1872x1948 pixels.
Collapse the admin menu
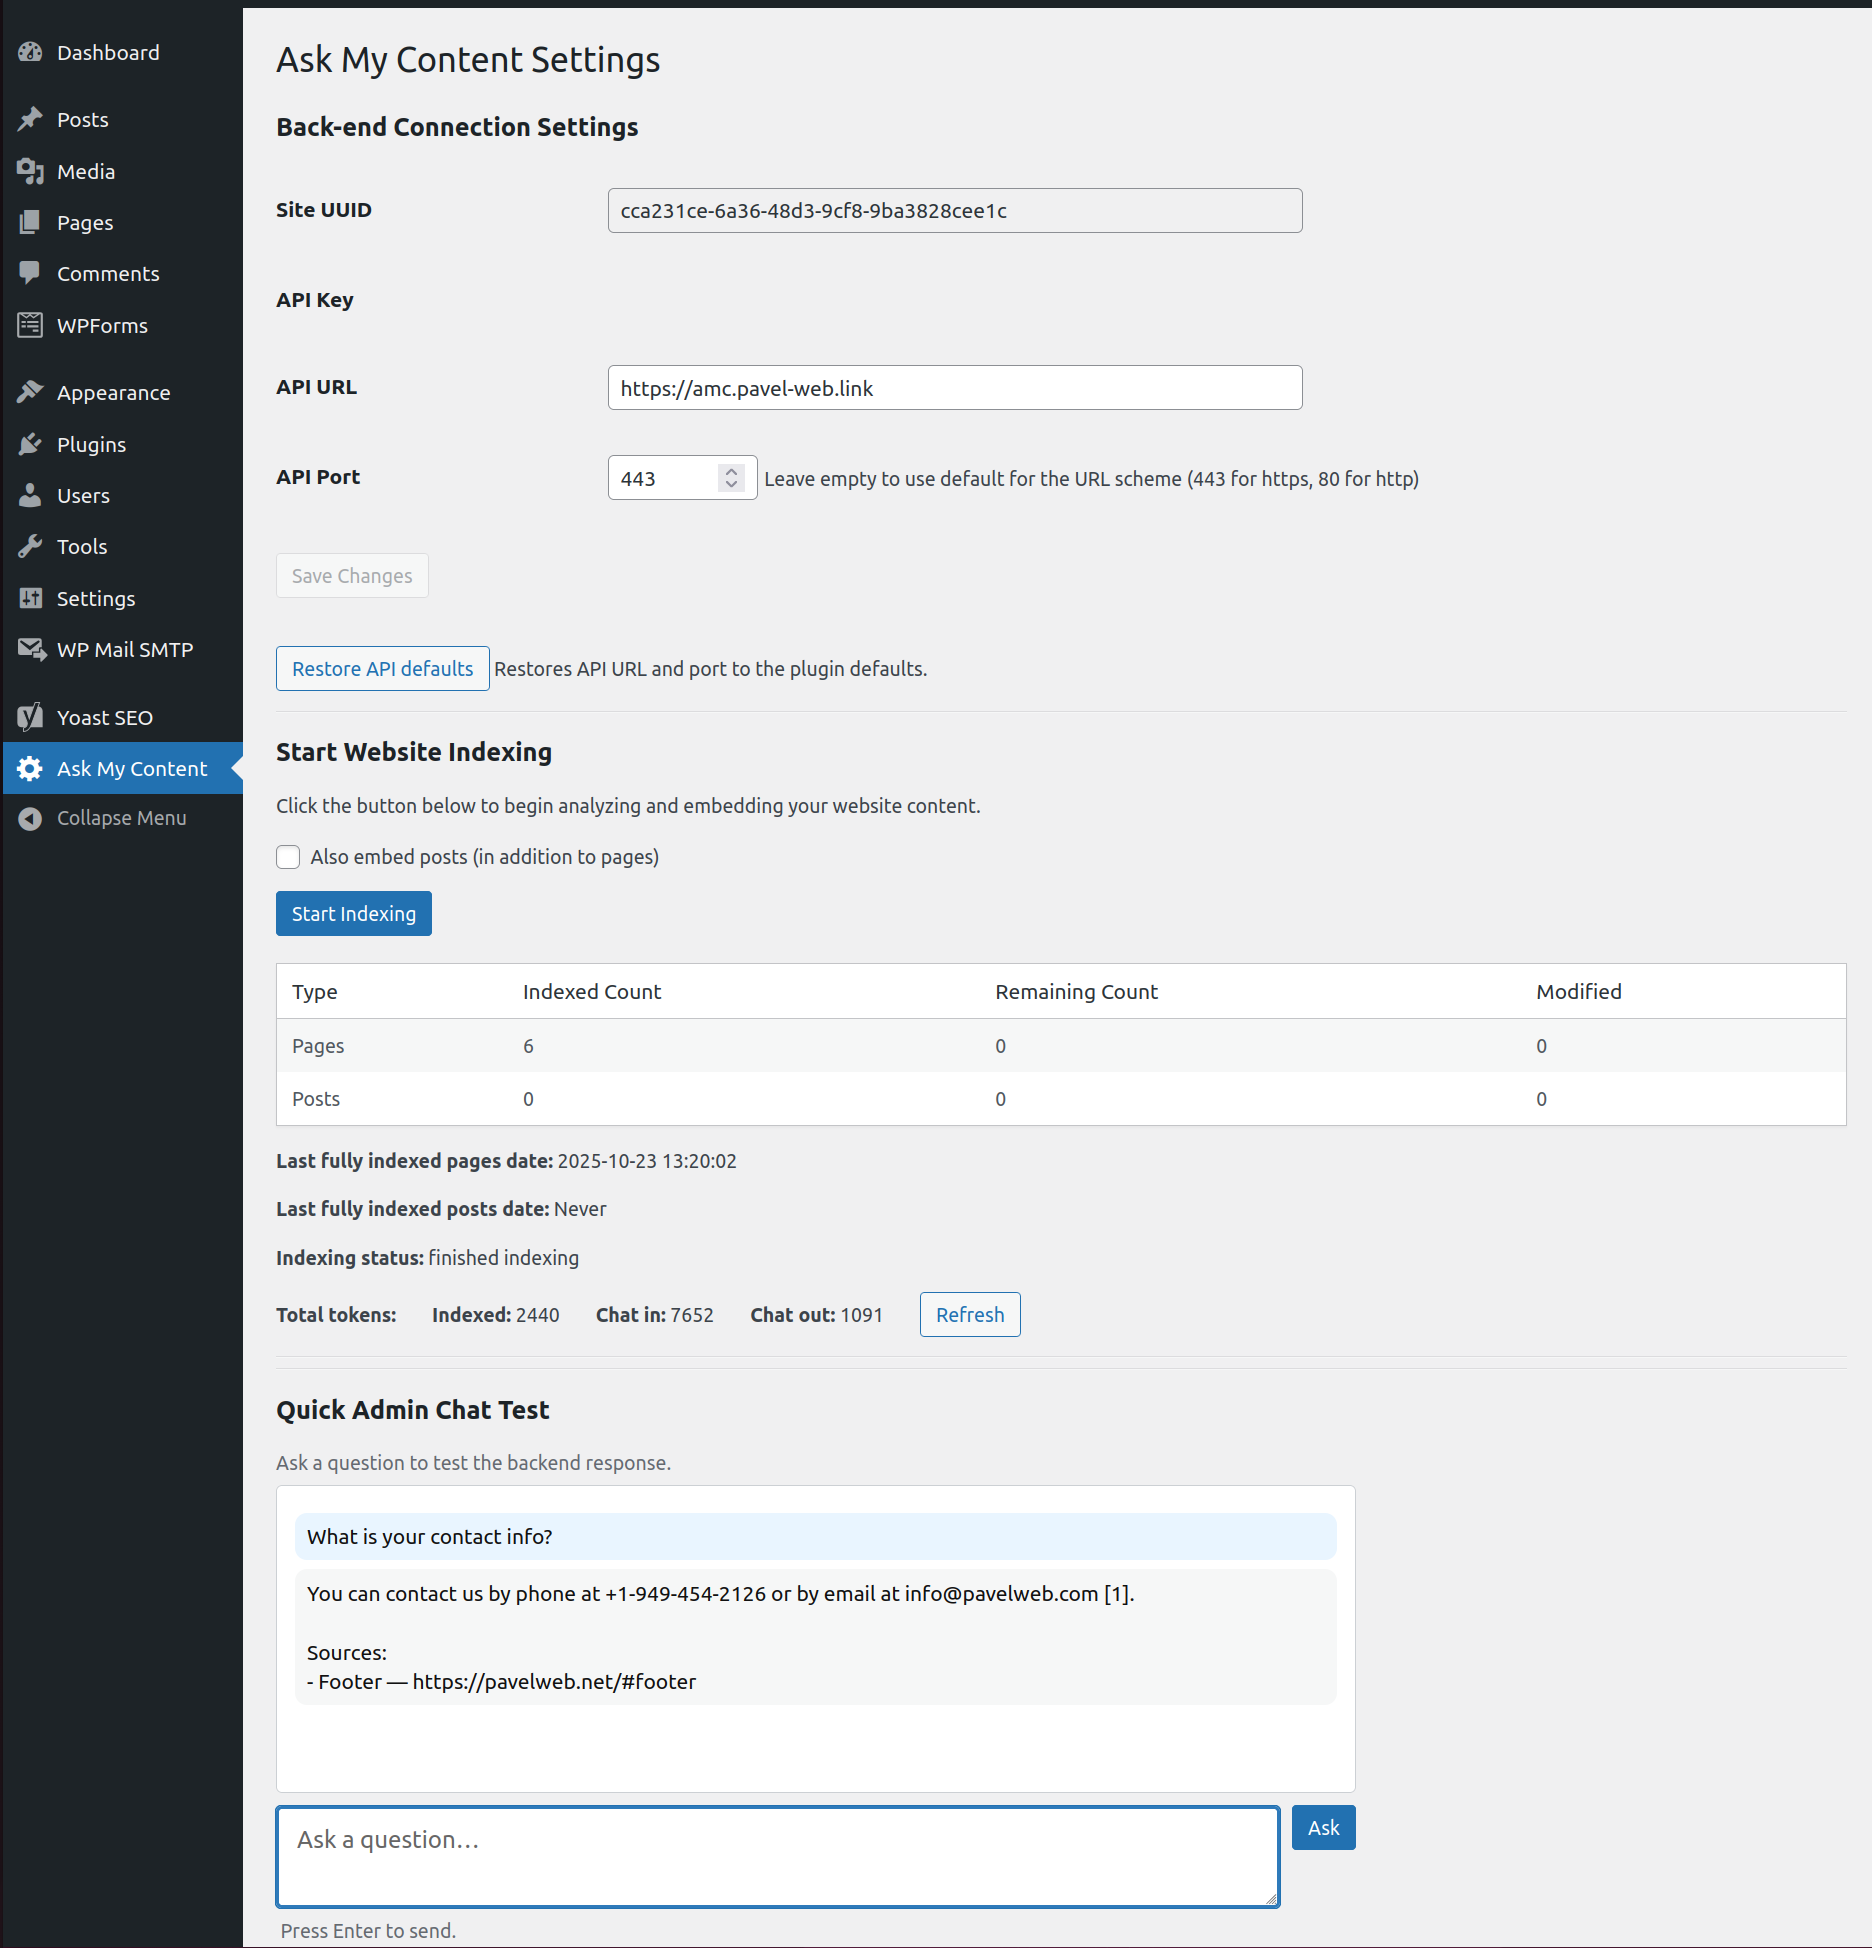click(29, 818)
